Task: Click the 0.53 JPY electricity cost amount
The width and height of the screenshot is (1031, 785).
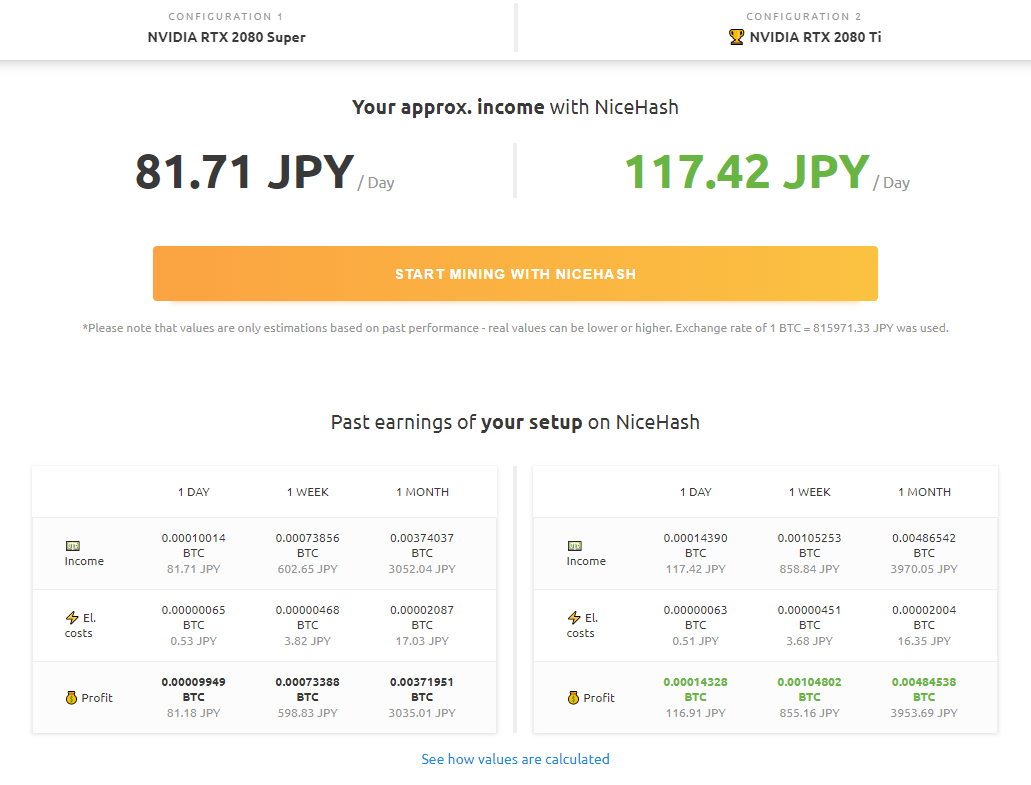Action: [x=193, y=640]
